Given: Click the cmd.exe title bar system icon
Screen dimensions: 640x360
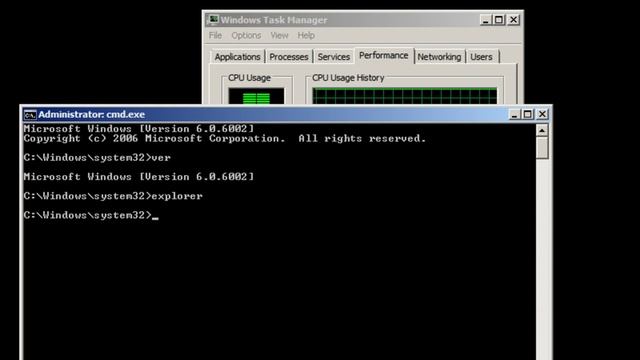Looking at the screenshot, I should tap(30, 115).
